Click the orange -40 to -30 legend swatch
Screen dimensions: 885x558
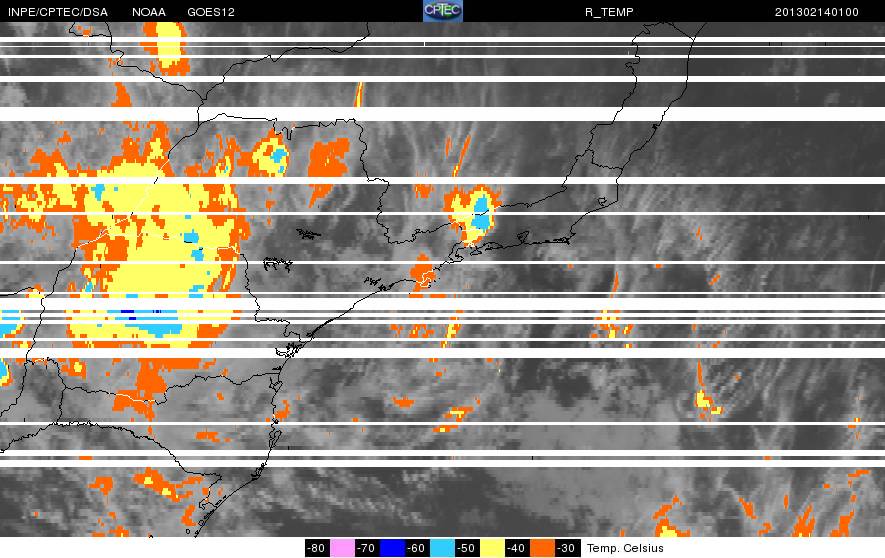542,548
